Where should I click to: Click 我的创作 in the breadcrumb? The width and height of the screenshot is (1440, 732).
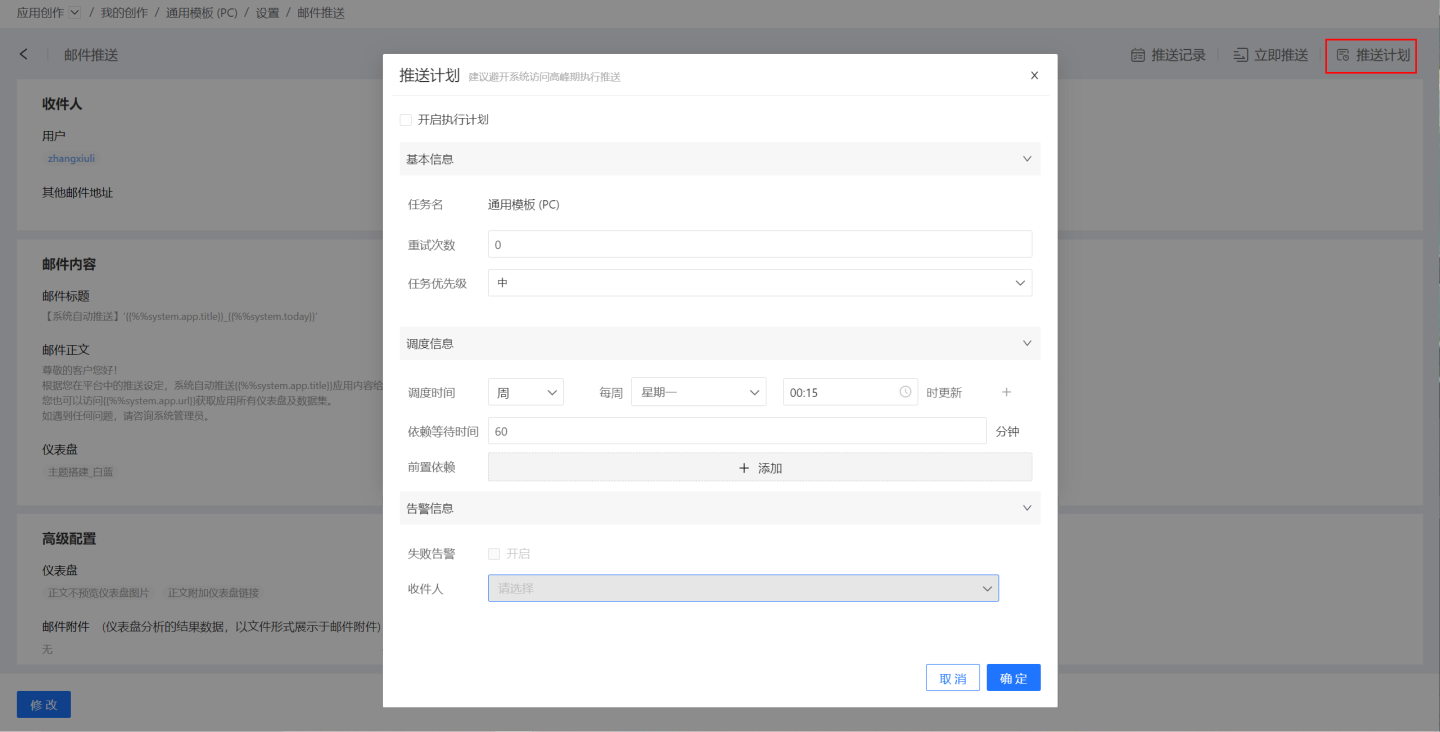124,13
